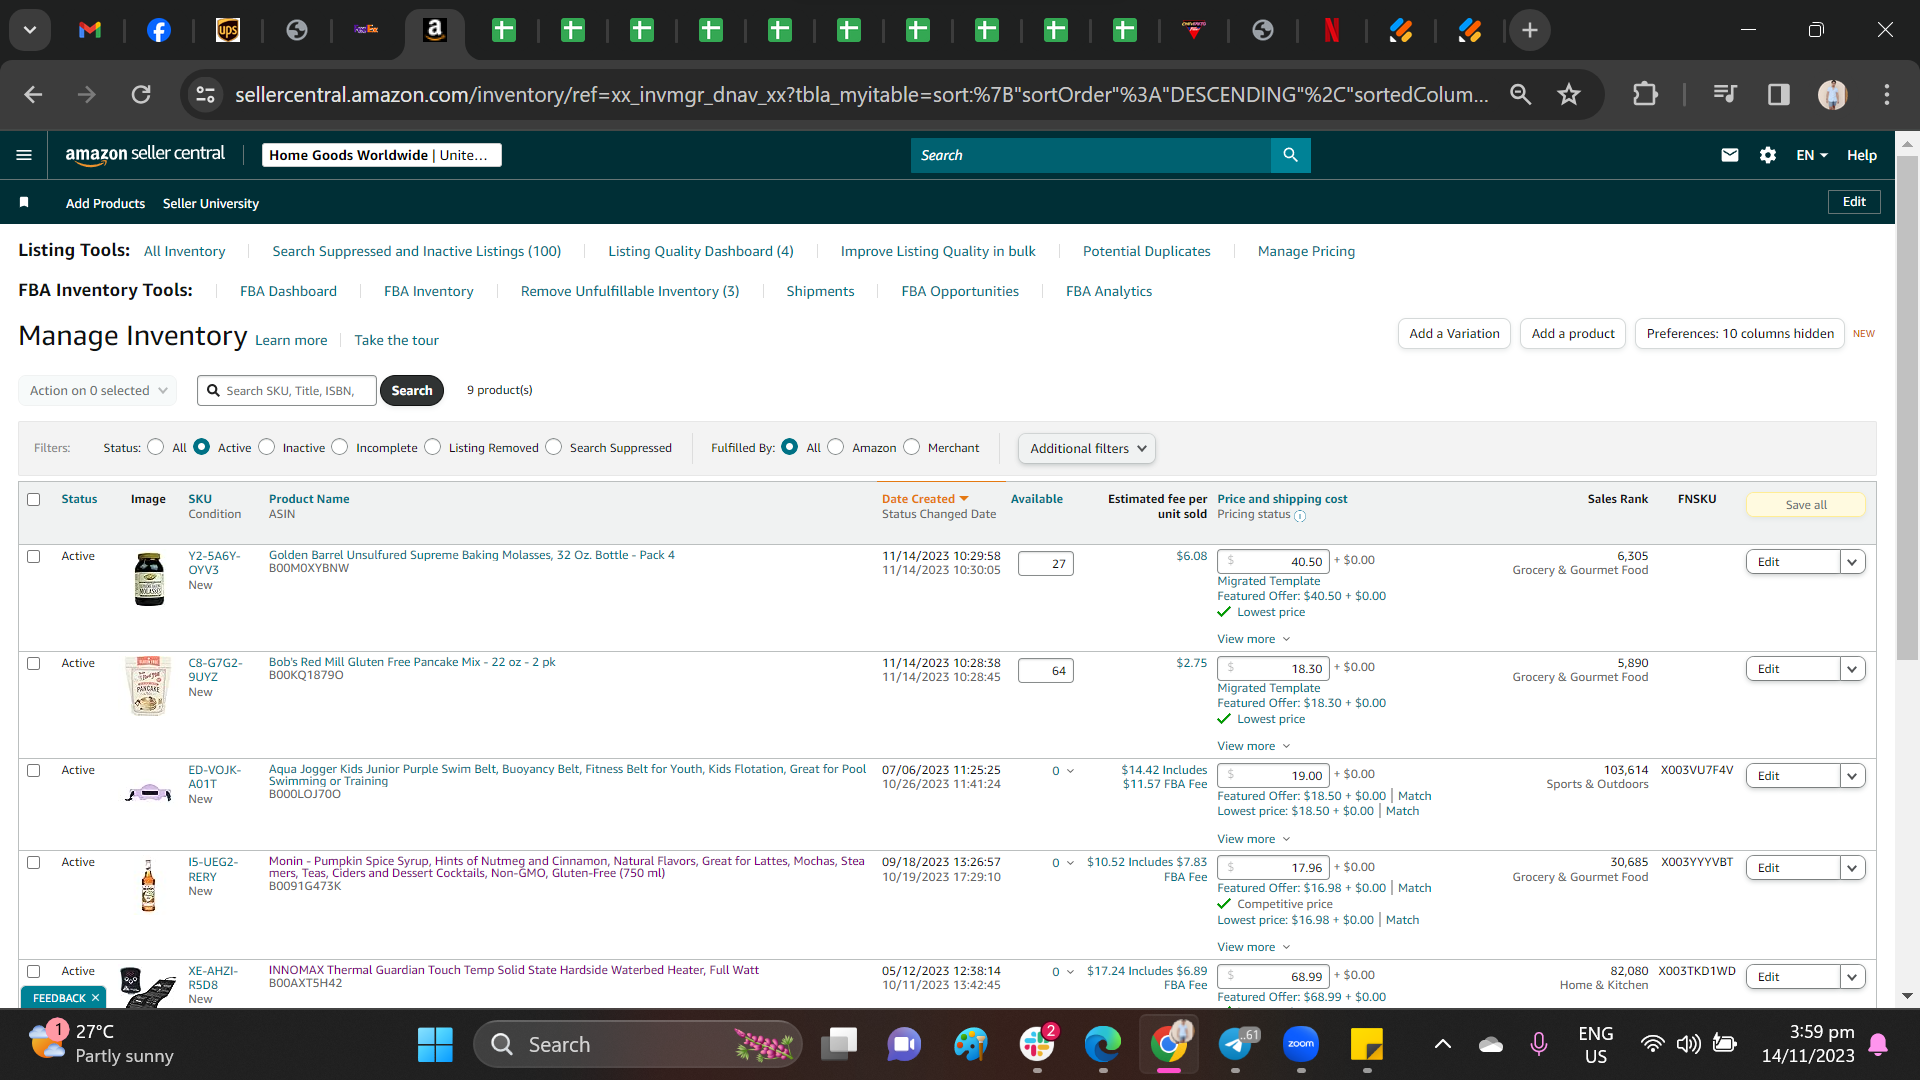Select Fulfilled By Merchant radio button

coord(912,447)
